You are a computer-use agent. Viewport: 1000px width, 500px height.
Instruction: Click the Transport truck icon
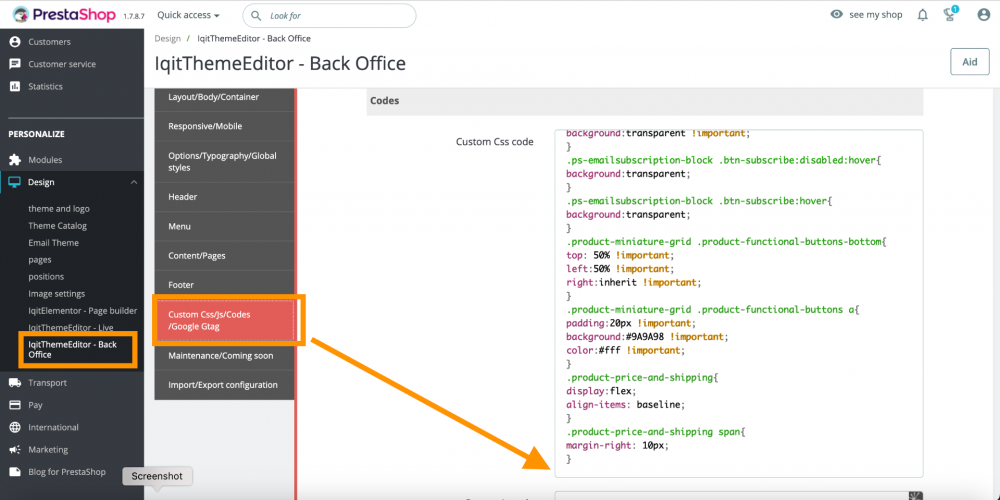tap(15, 383)
